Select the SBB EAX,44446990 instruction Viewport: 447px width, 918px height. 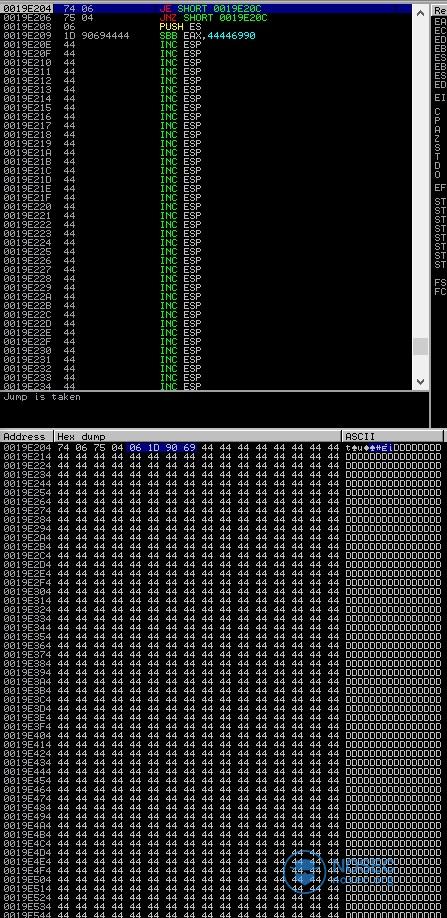[x=206, y=36]
